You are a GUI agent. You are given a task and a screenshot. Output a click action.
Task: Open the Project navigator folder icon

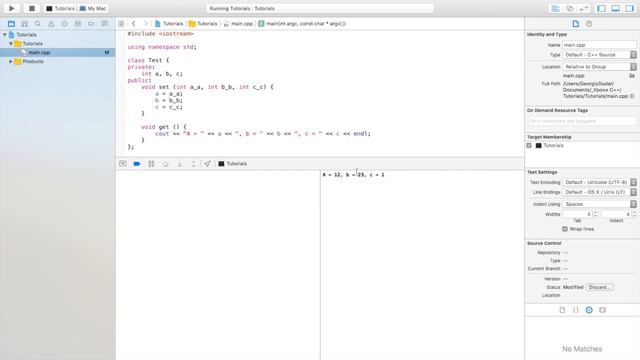click(11, 24)
